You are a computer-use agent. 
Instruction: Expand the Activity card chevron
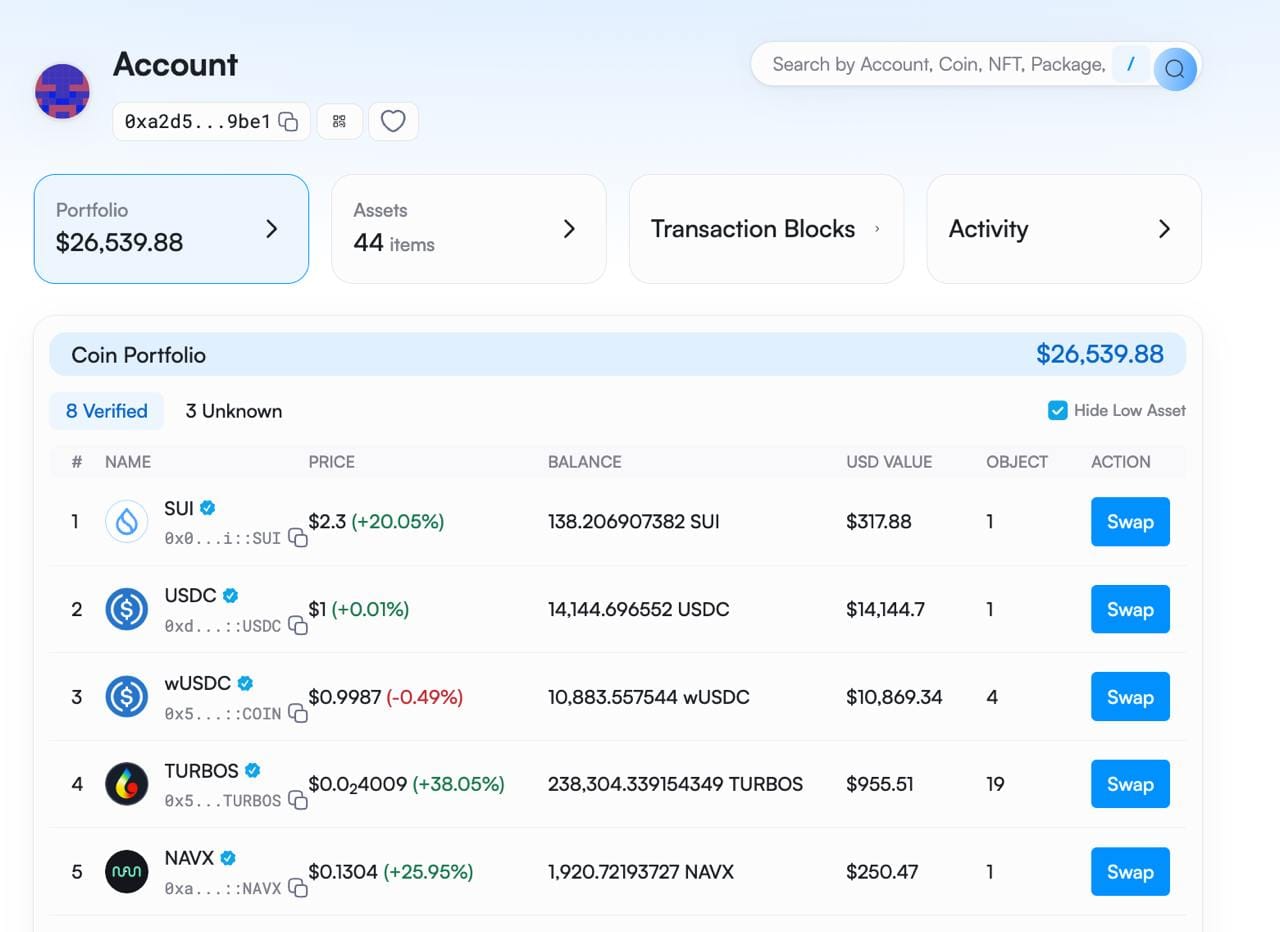point(1164,229)
